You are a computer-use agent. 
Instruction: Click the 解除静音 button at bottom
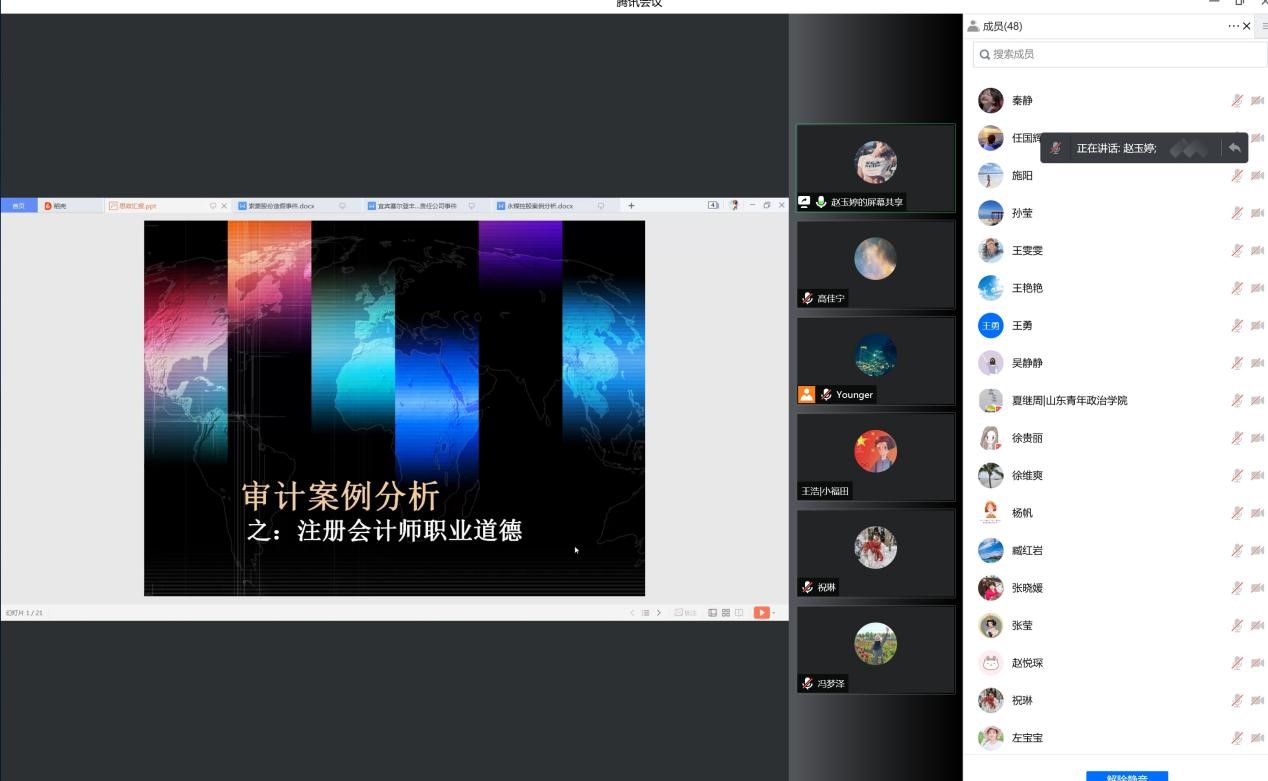pos(1126,776)
